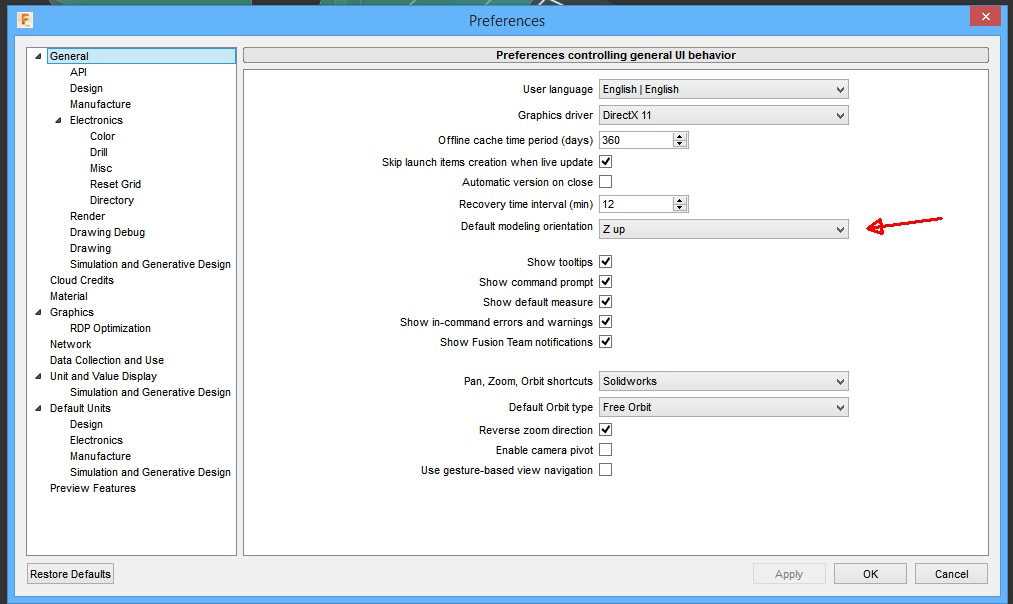This screenshot has width=1013, height=604.
Task: Decrease Offline cache time period value
Action: tap(679, 143)
